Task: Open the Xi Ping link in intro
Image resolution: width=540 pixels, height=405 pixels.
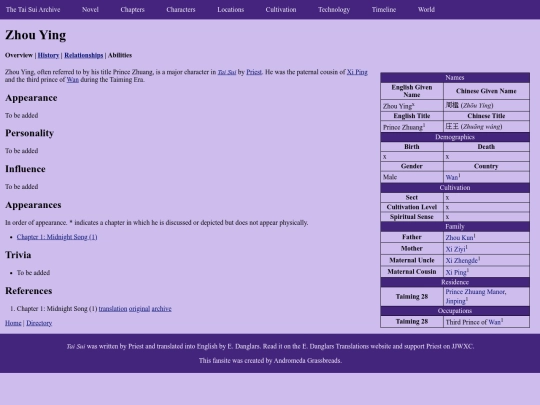Action: coord(357,72)
